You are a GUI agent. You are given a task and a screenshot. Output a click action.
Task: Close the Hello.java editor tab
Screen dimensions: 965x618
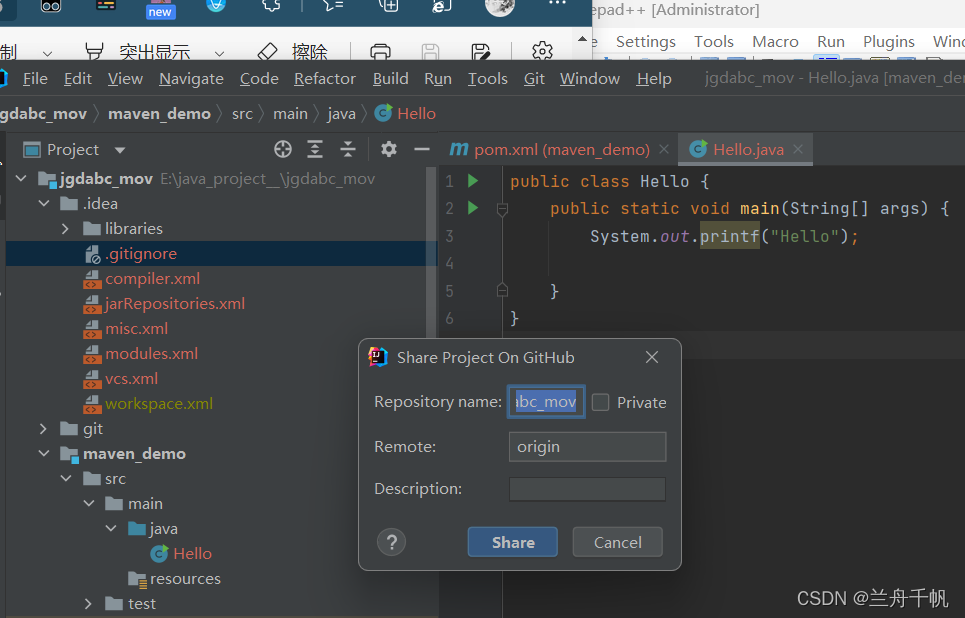pos(798,149)
